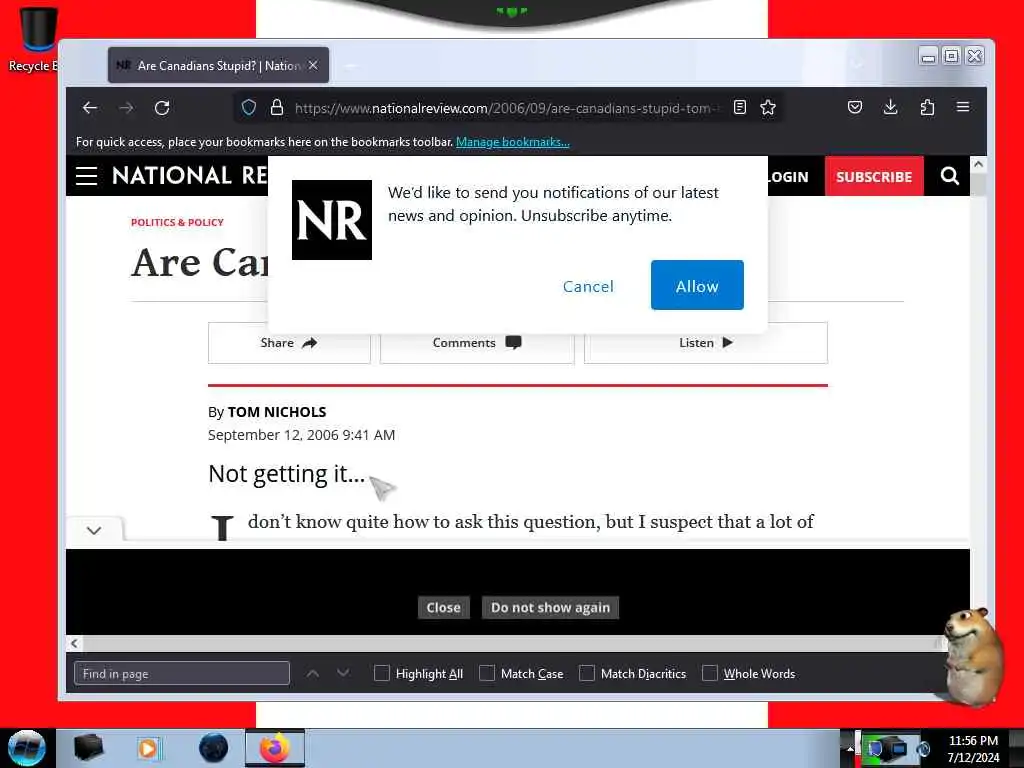Click the horizontal scrollbar left arrow

tap(74, 644)
